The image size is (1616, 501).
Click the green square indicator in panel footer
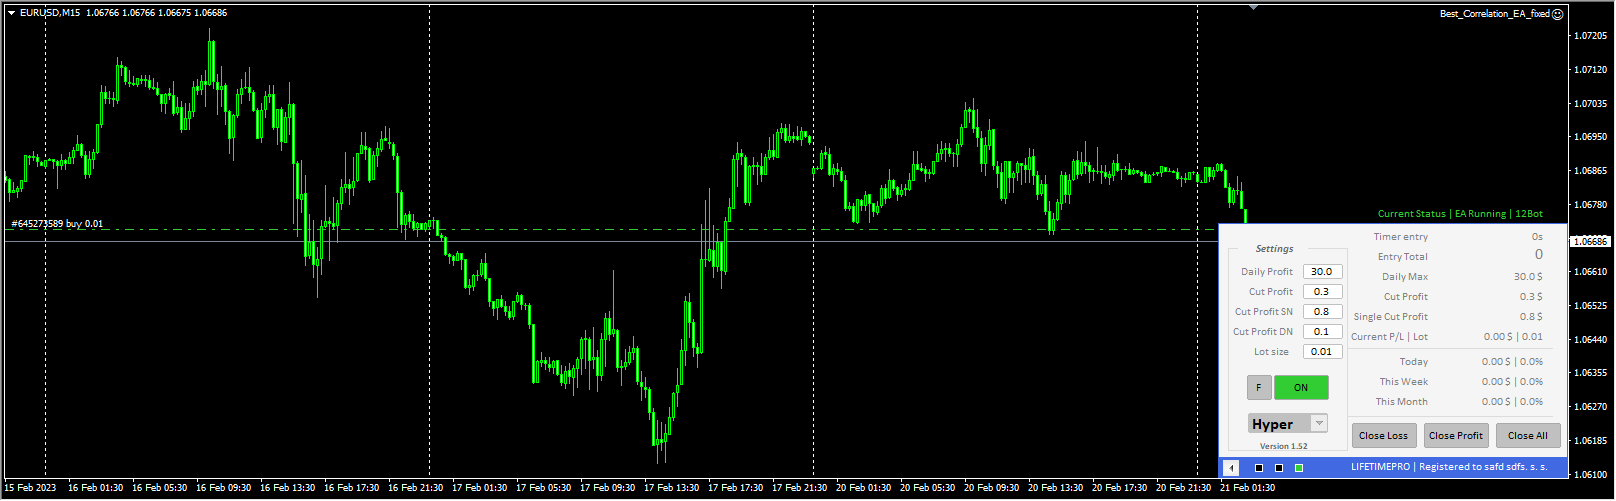pos(1299,468)
